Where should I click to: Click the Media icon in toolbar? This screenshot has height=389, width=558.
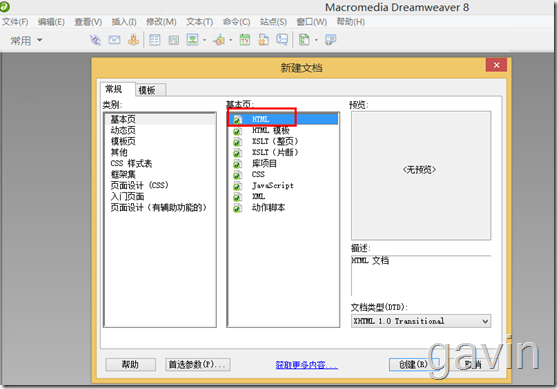(219, 40)
